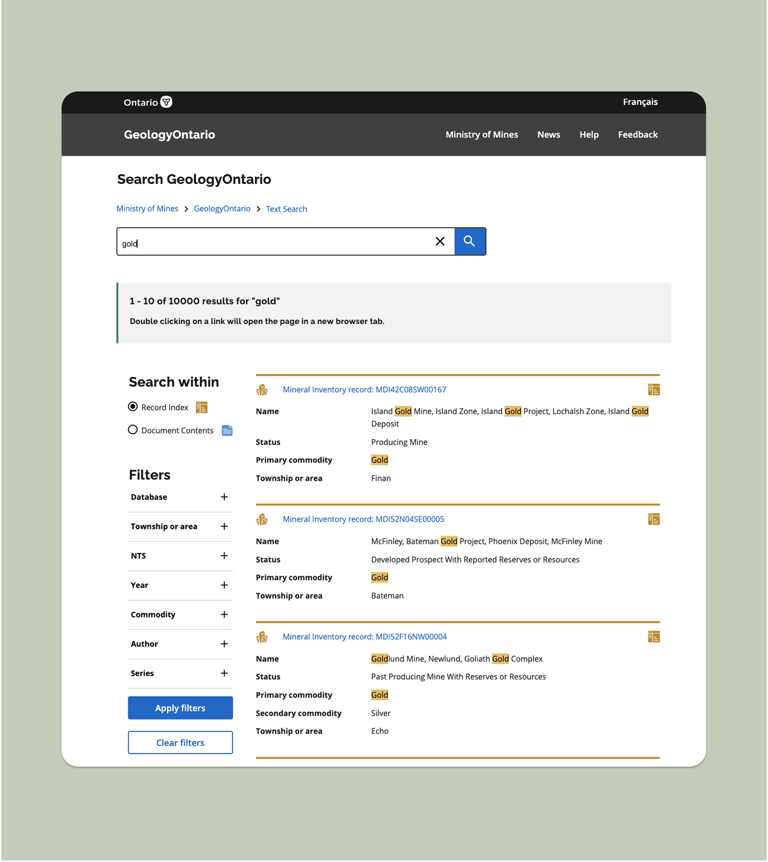
Task: Click the "McFinley, Bateman Gold Project" name text
Action: (427, 541)
